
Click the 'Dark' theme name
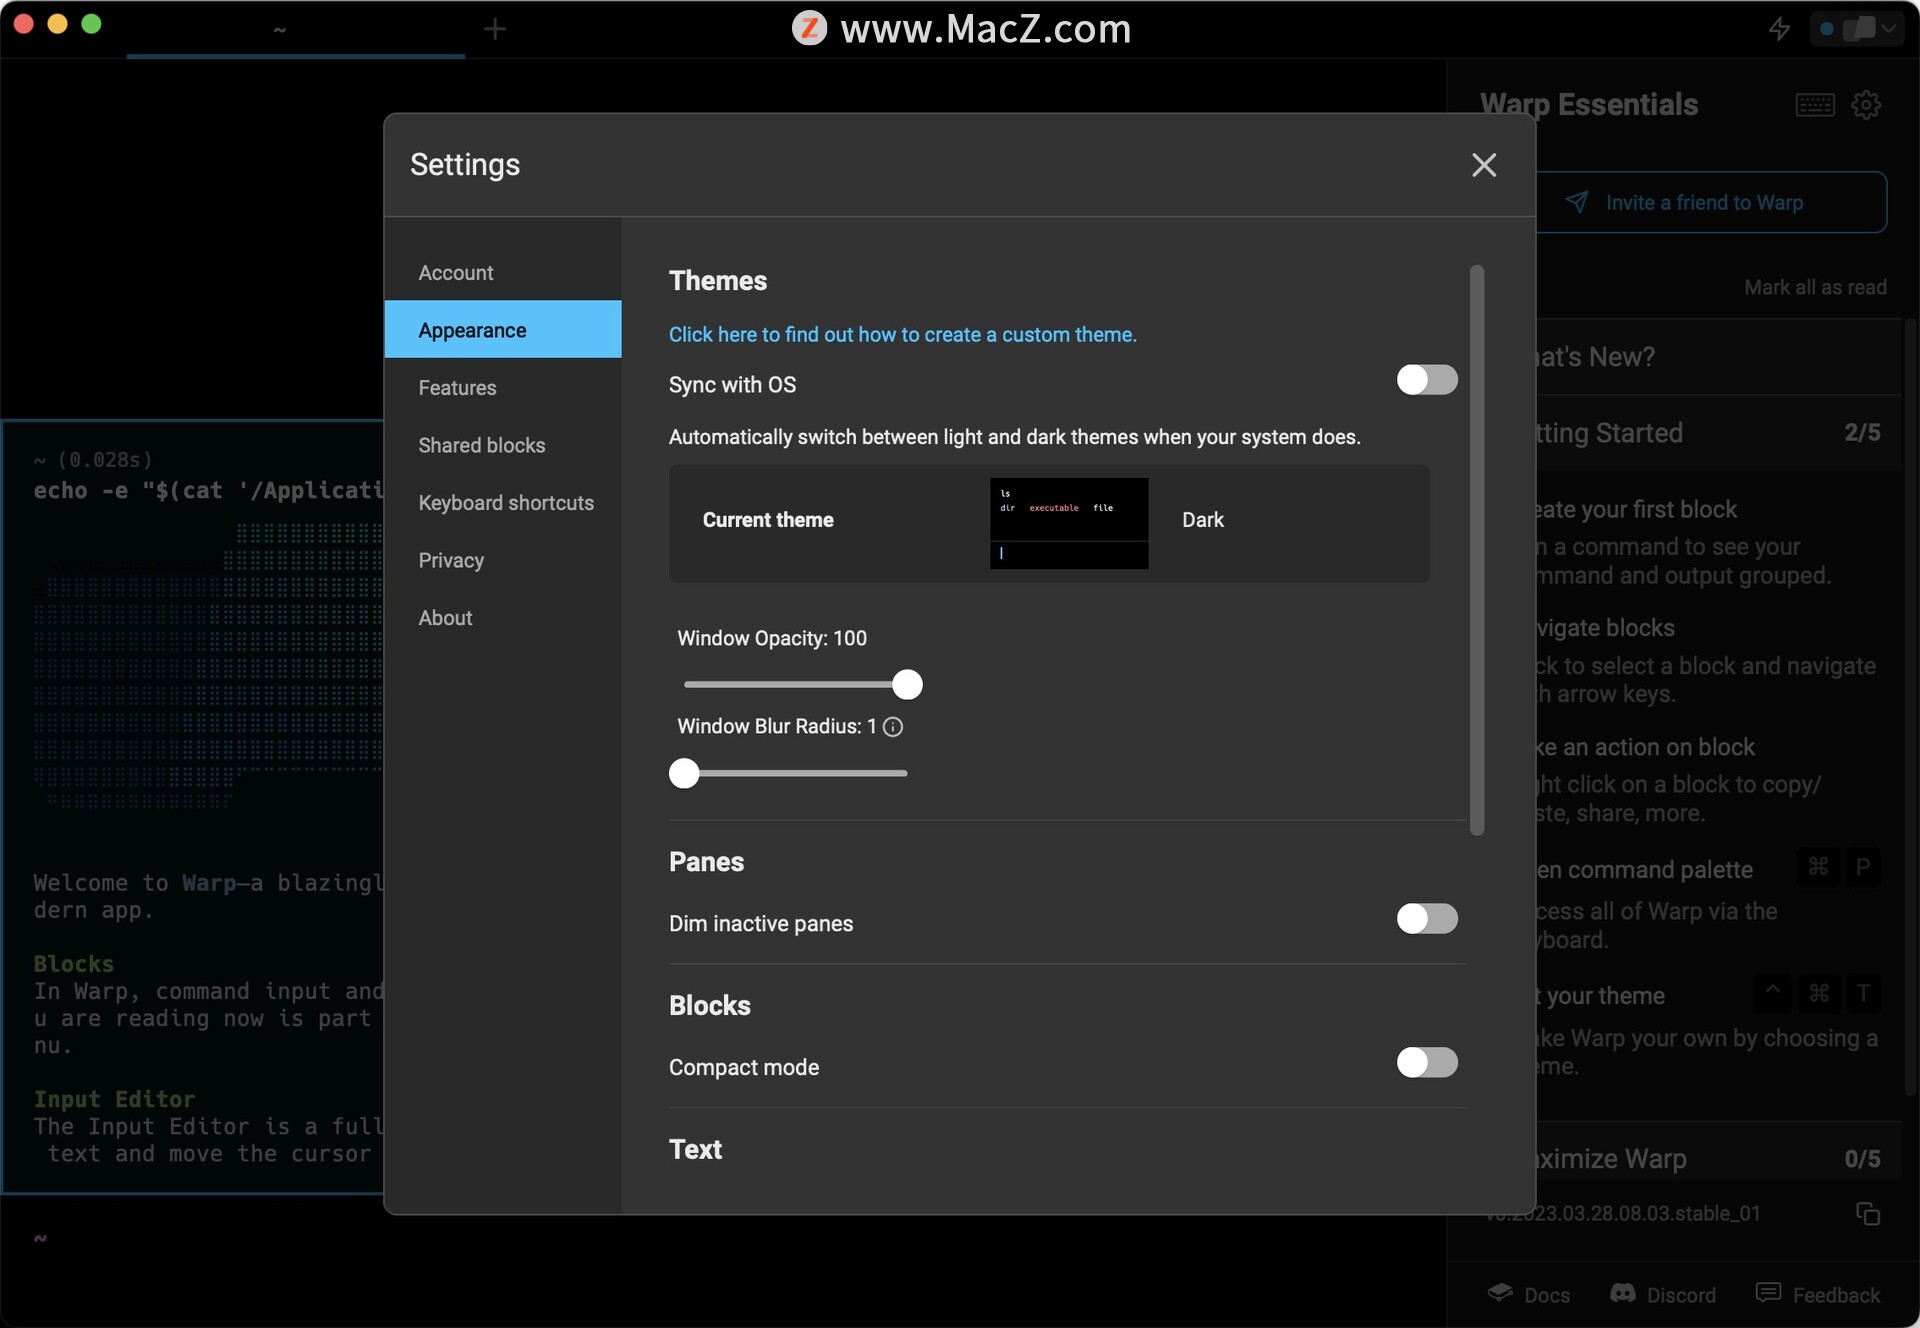(1203, 520)
